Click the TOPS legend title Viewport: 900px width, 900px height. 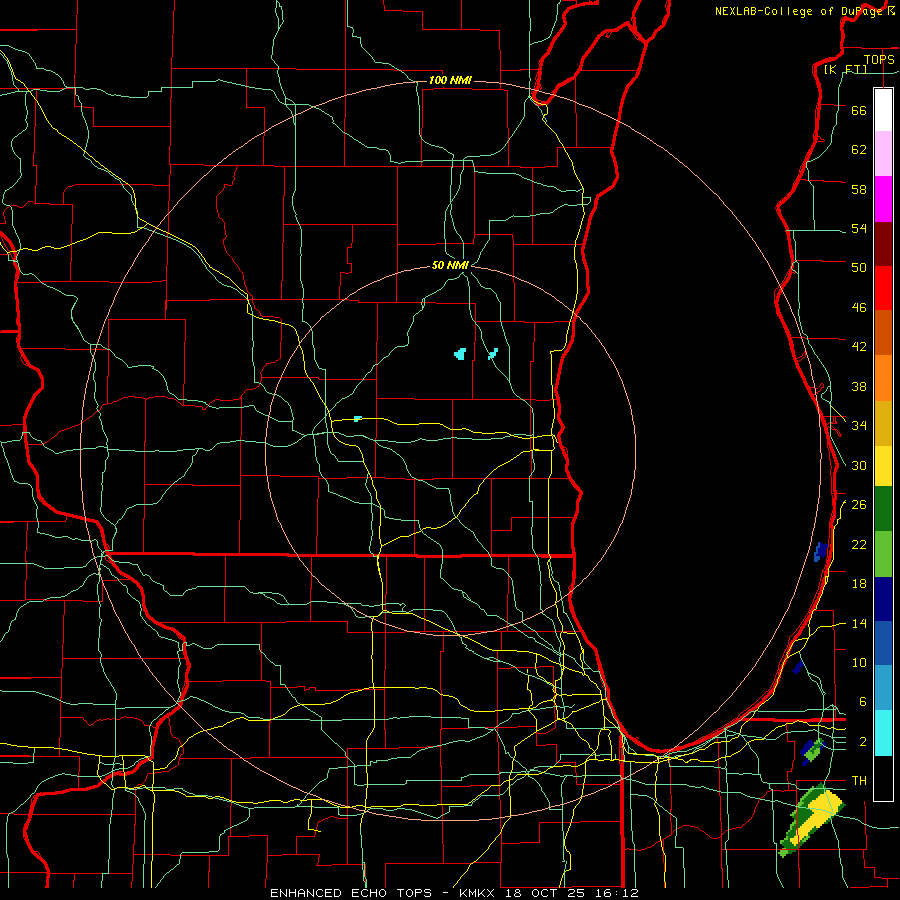879,59
